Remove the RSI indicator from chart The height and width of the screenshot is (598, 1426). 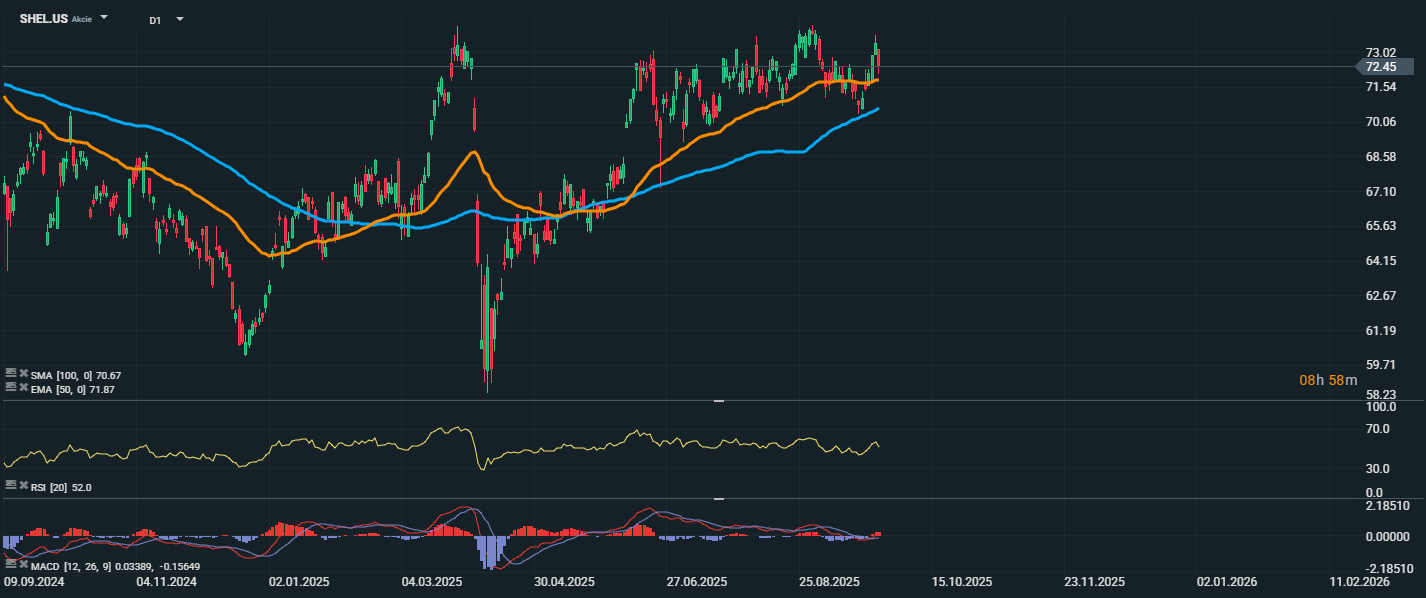pyautogui.click(x=23, y=484)
